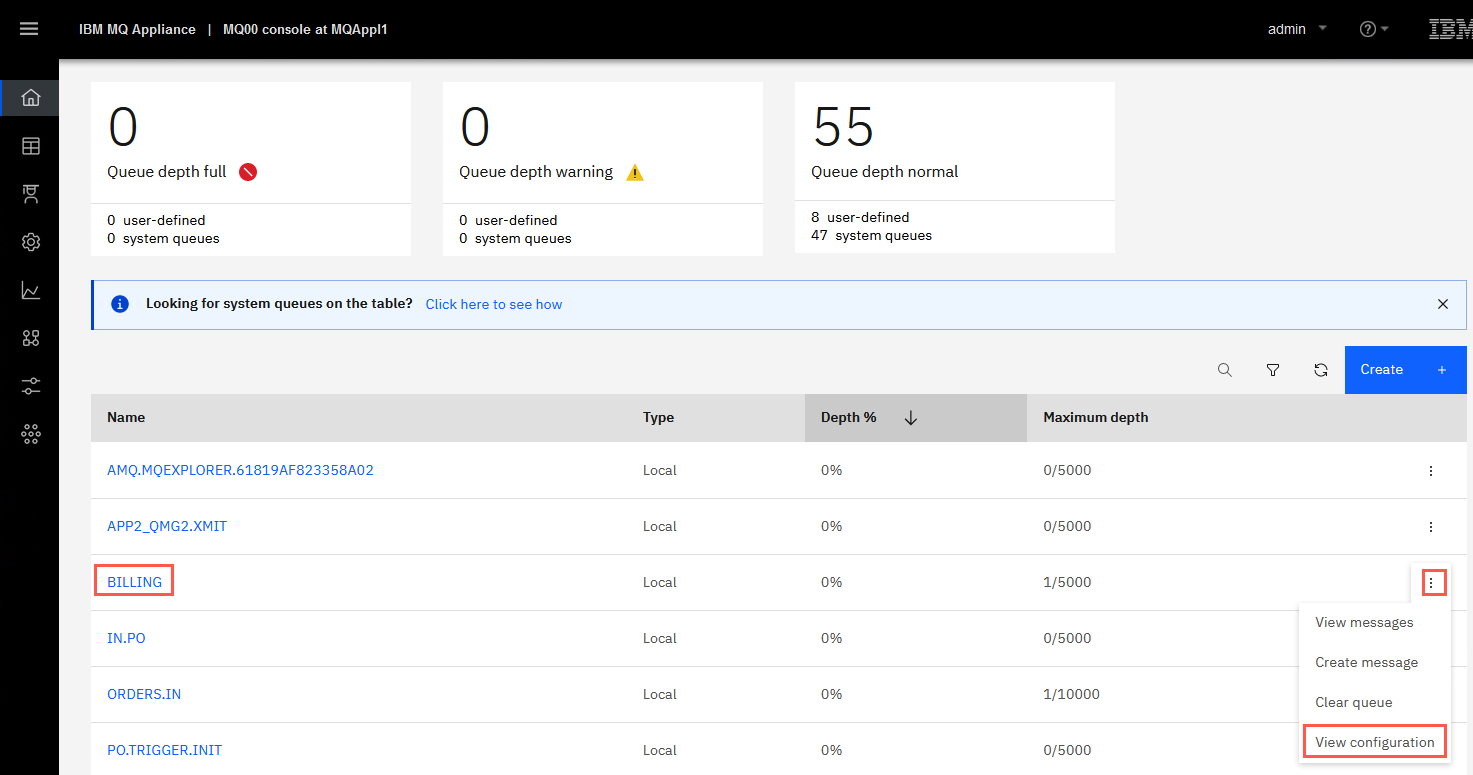Open the IN.PO queue
The image size is (1473, 775).
coord(126,638)
